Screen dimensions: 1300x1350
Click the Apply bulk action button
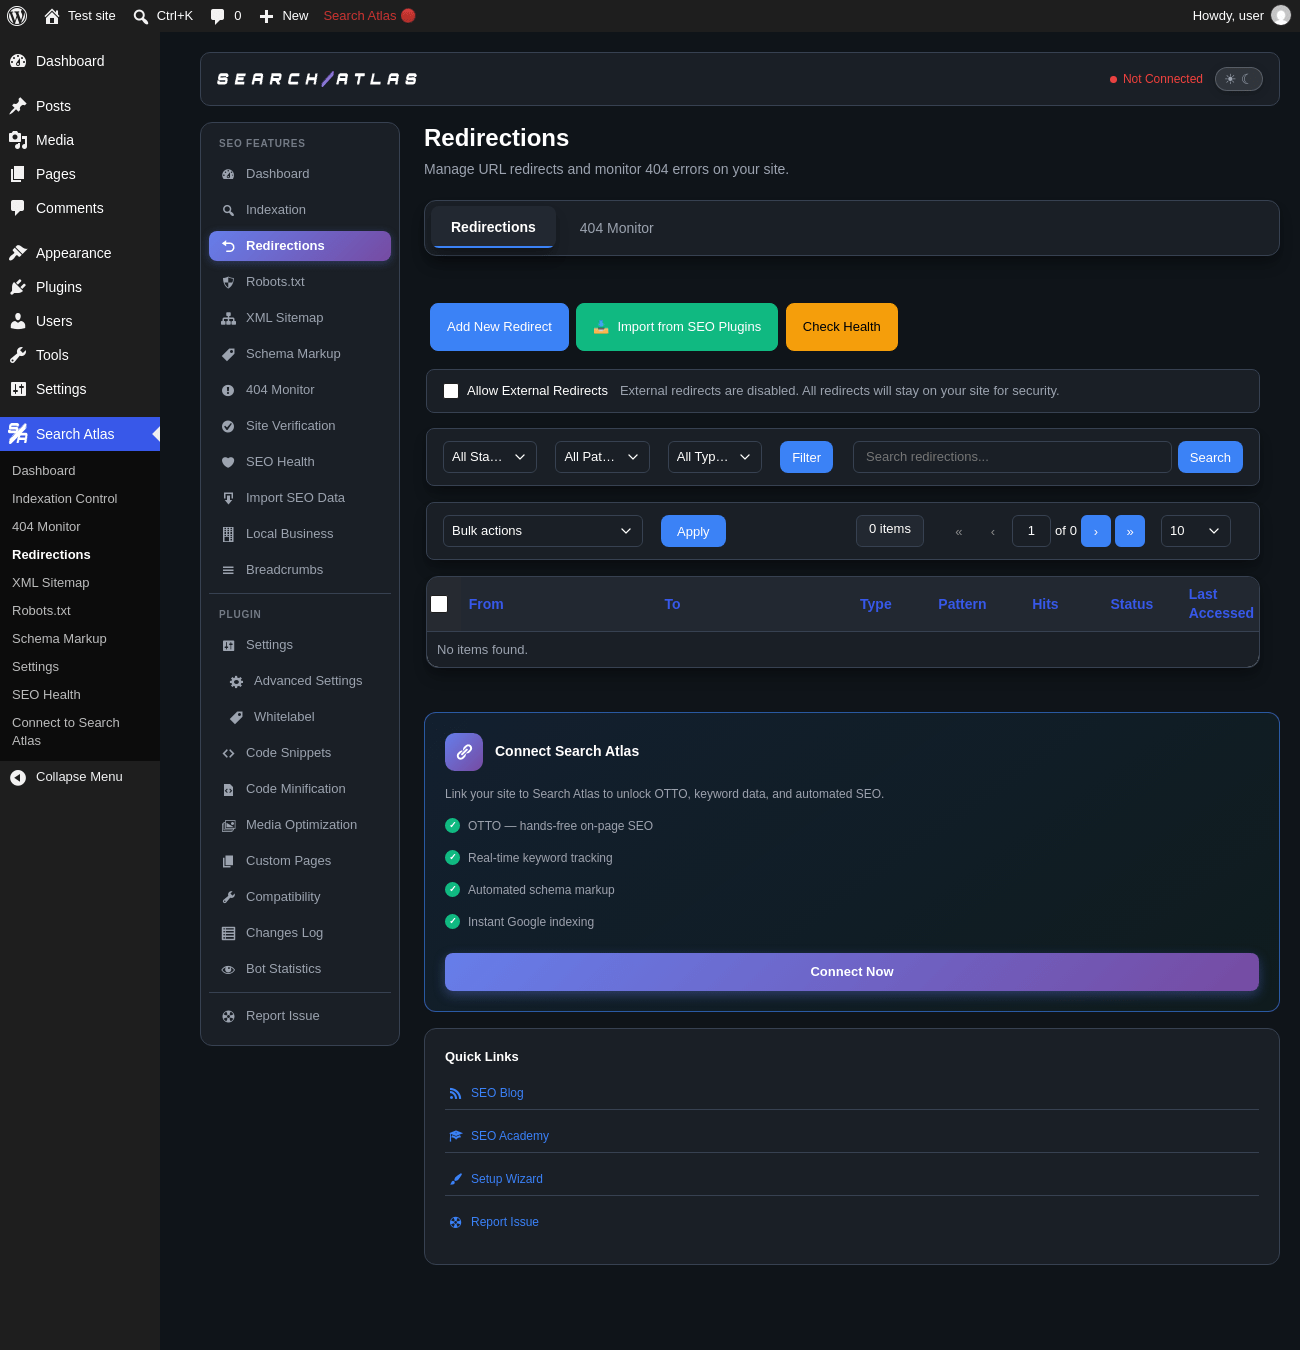click(x=693, y=531)
